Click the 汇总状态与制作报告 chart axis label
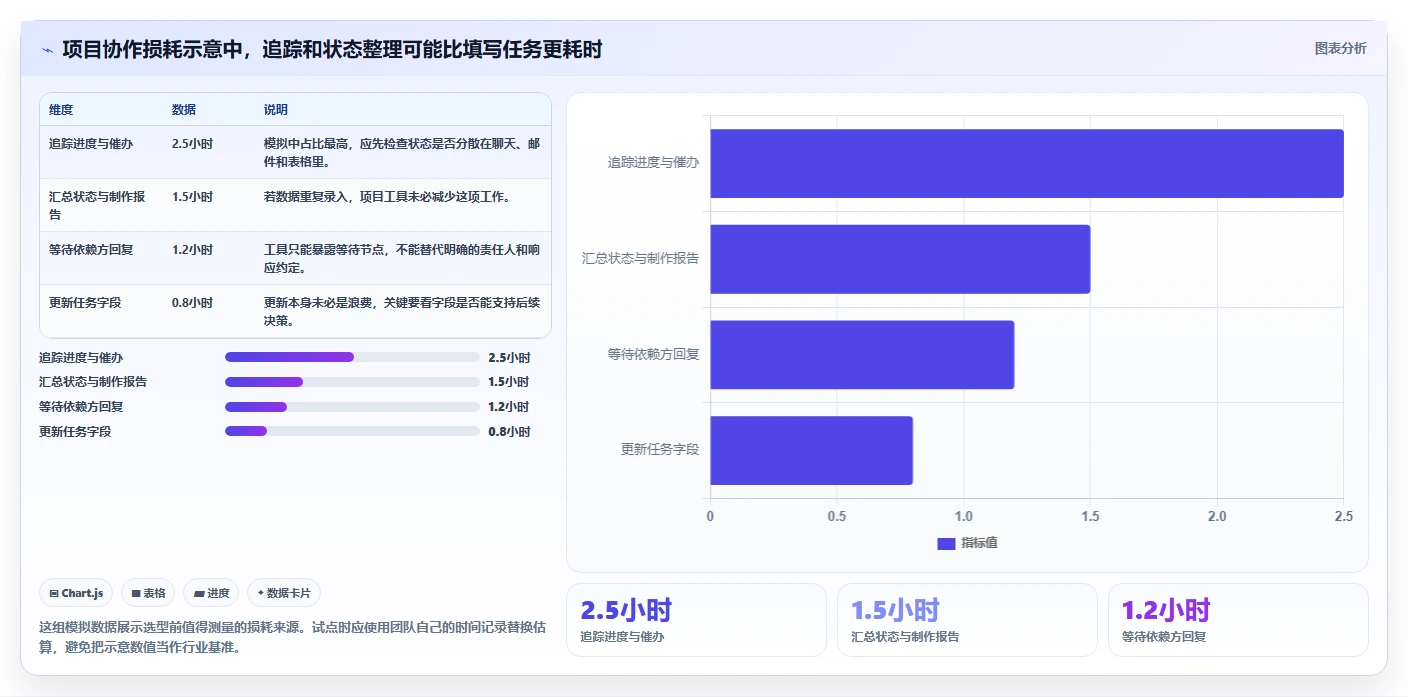This screenshot has width=1408, height=697. [x=640, y=258]
